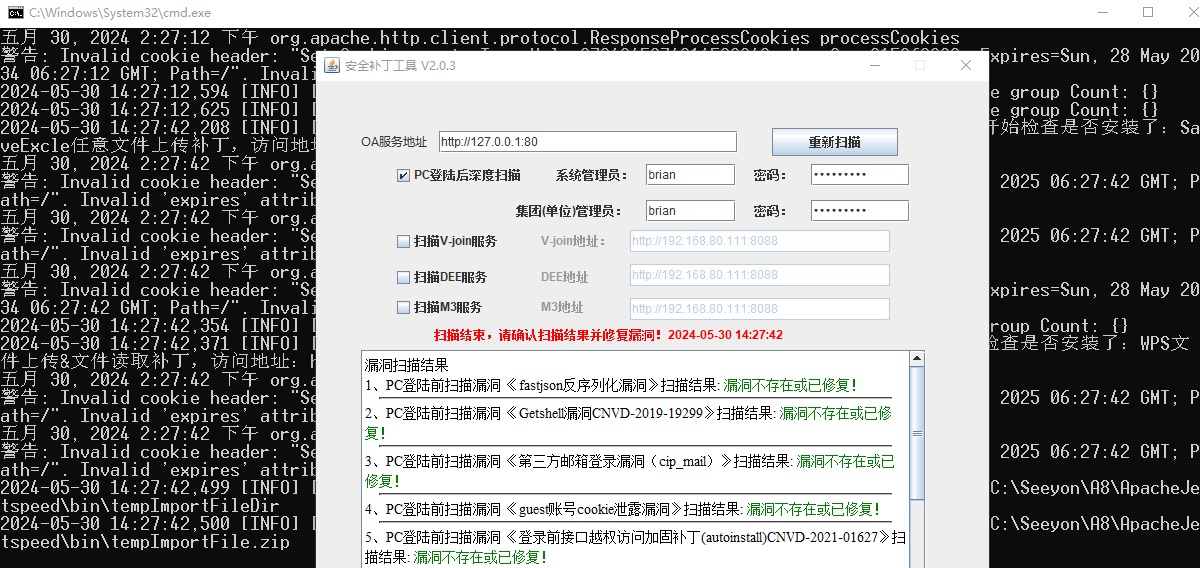Select the Getshell漏洞CNVD-2019-19299 result line

(628, 422)
